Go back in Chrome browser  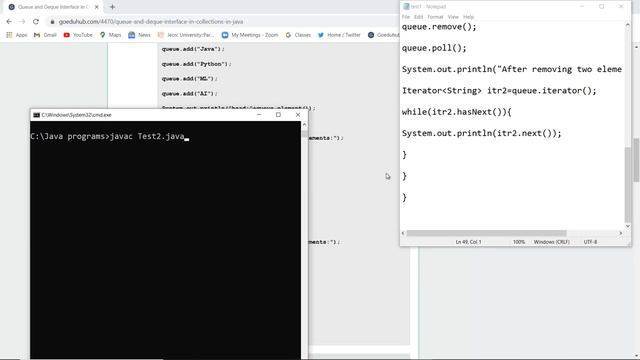click(x=9, y=22)
